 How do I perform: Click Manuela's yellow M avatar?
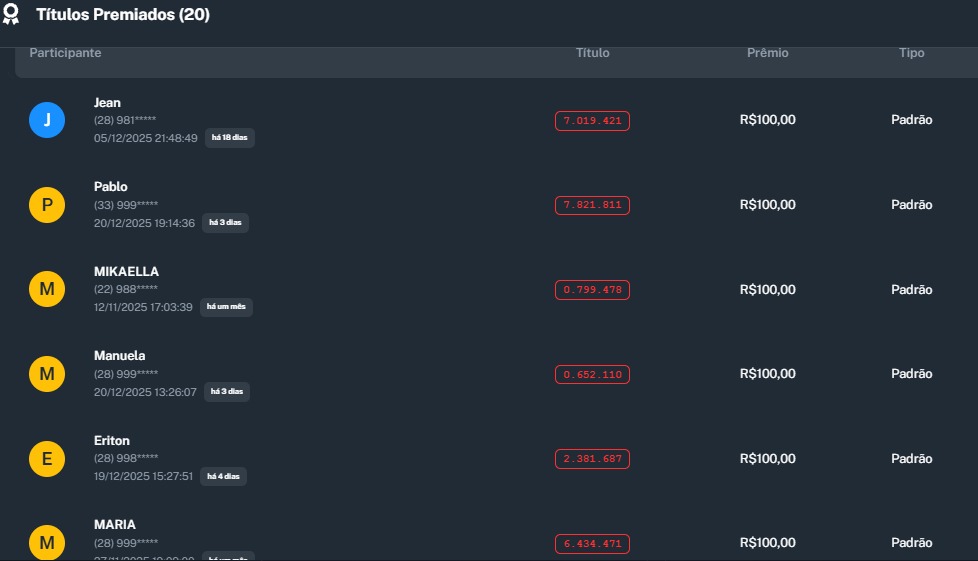[47, 374]
